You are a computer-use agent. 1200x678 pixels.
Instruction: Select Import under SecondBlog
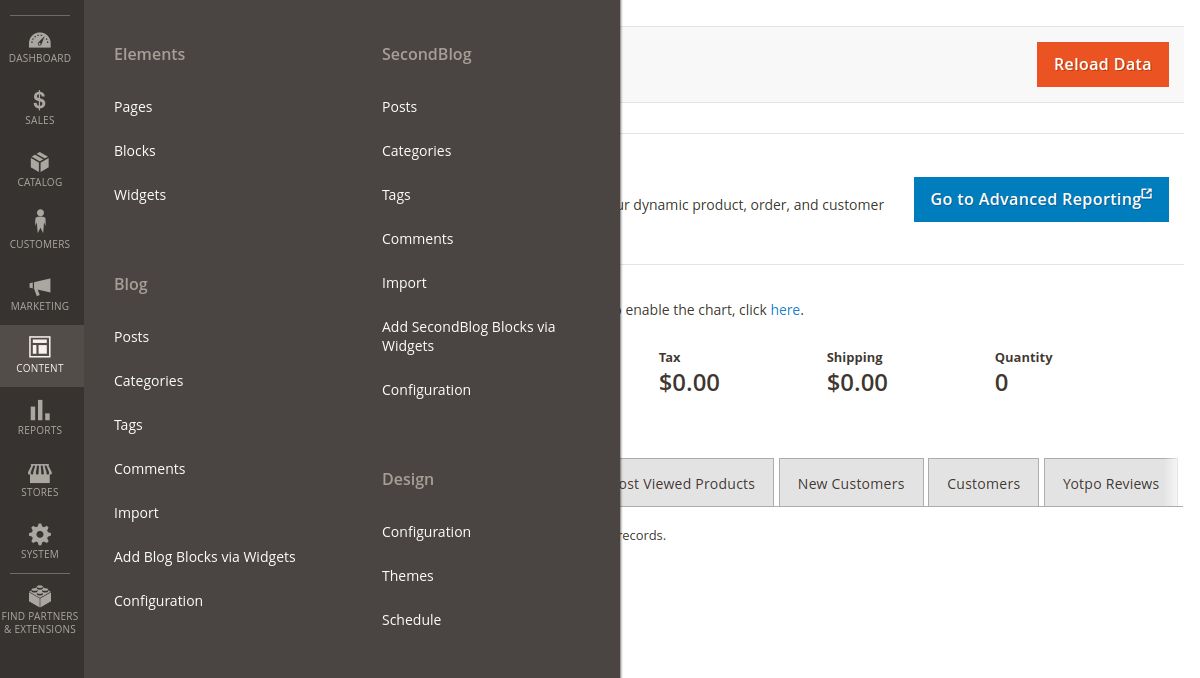[404, 282]
